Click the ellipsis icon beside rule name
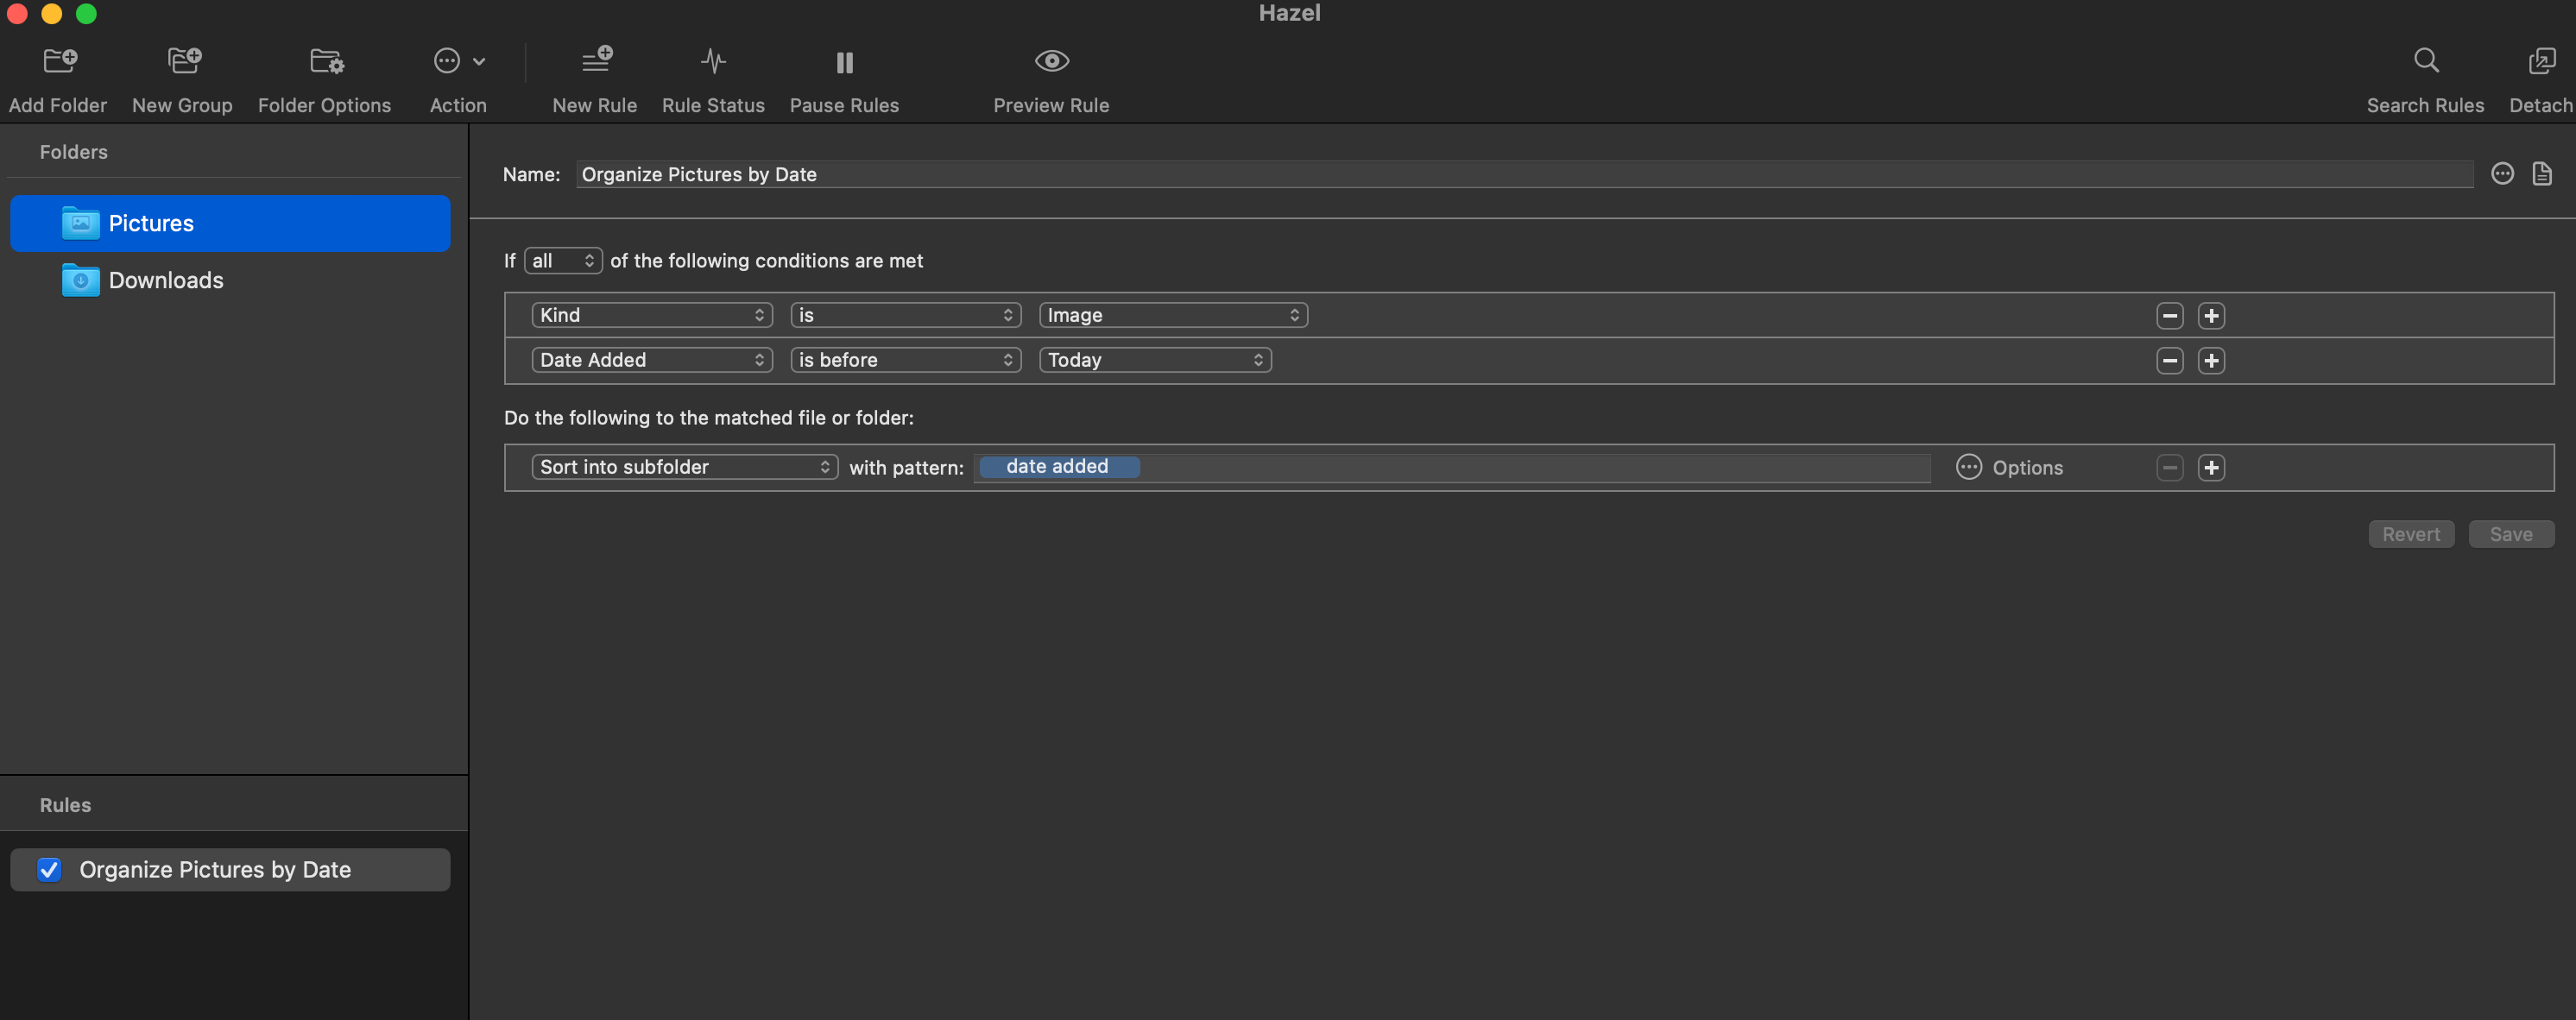The height and width of the screenshot is (1020, 2576). pos(2502,174)
